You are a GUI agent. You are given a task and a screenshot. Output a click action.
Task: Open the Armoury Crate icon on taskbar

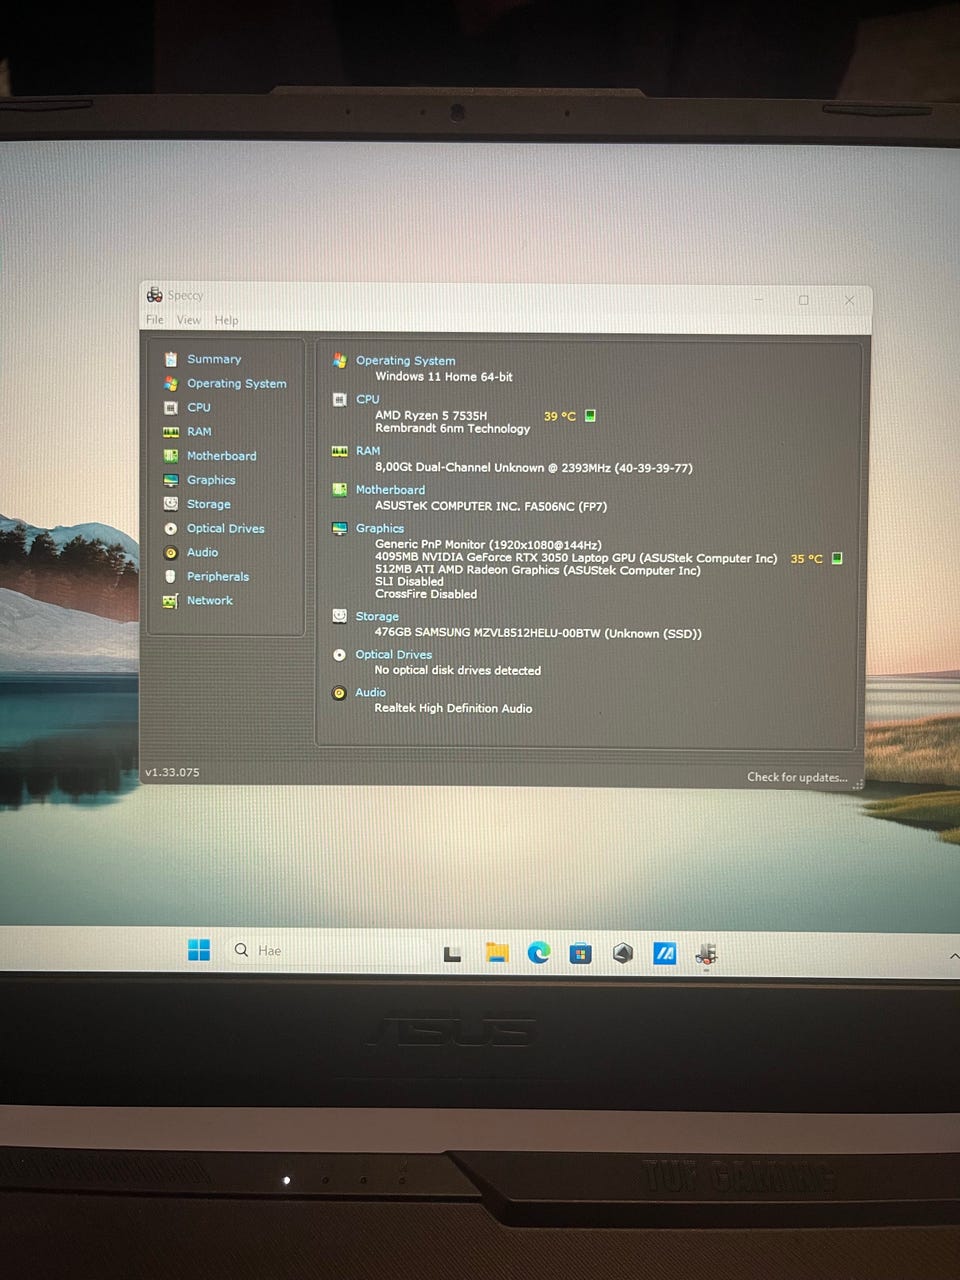[622, 953]
